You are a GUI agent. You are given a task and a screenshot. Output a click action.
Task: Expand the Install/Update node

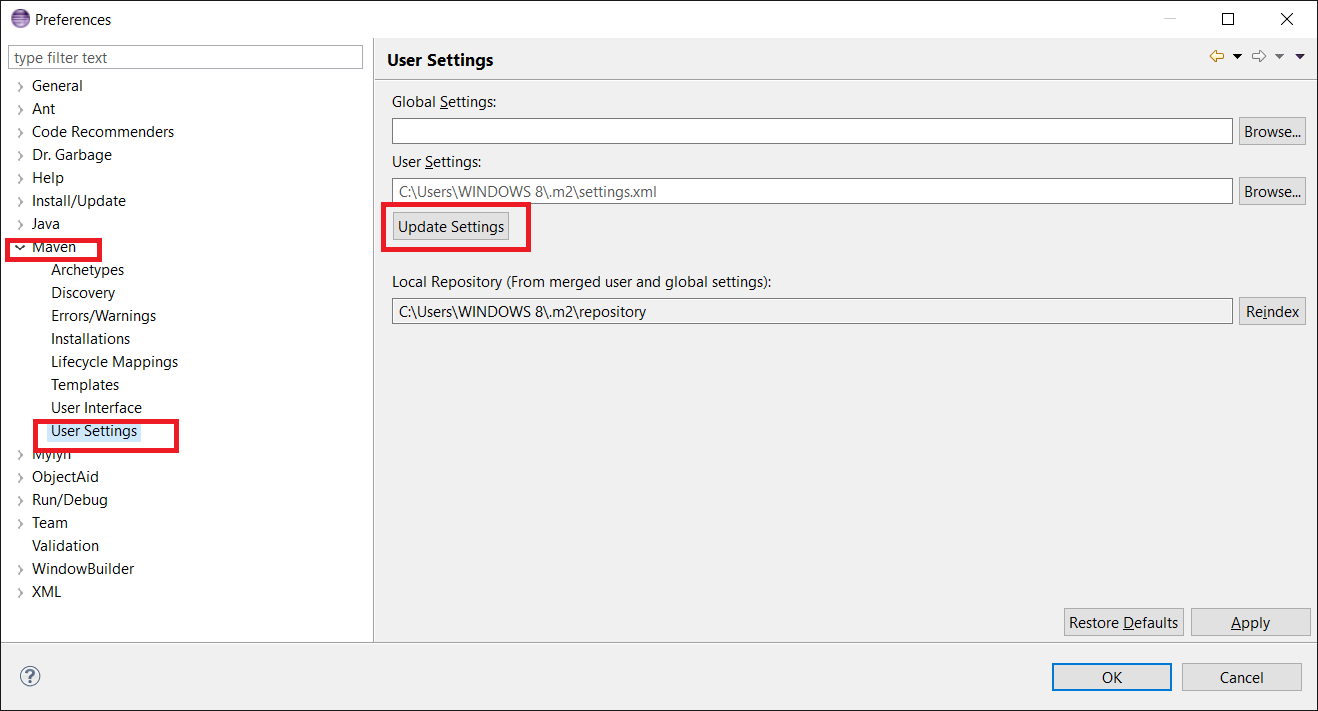coord(20,201)
